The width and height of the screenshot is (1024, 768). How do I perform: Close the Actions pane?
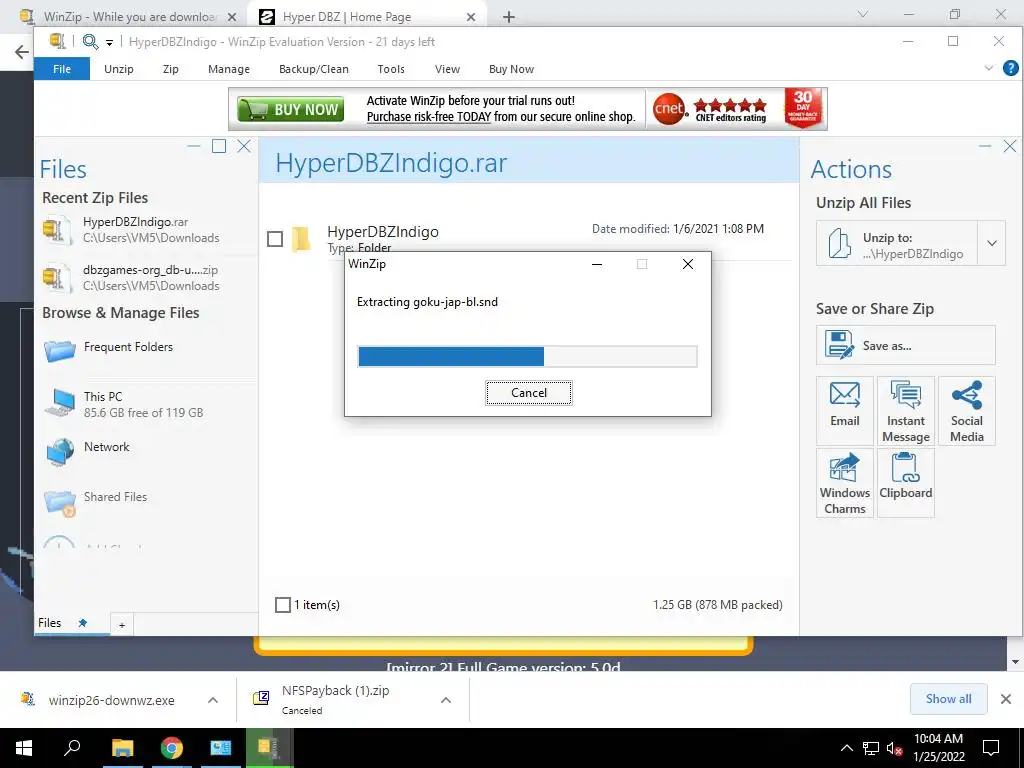(1010, 146)
